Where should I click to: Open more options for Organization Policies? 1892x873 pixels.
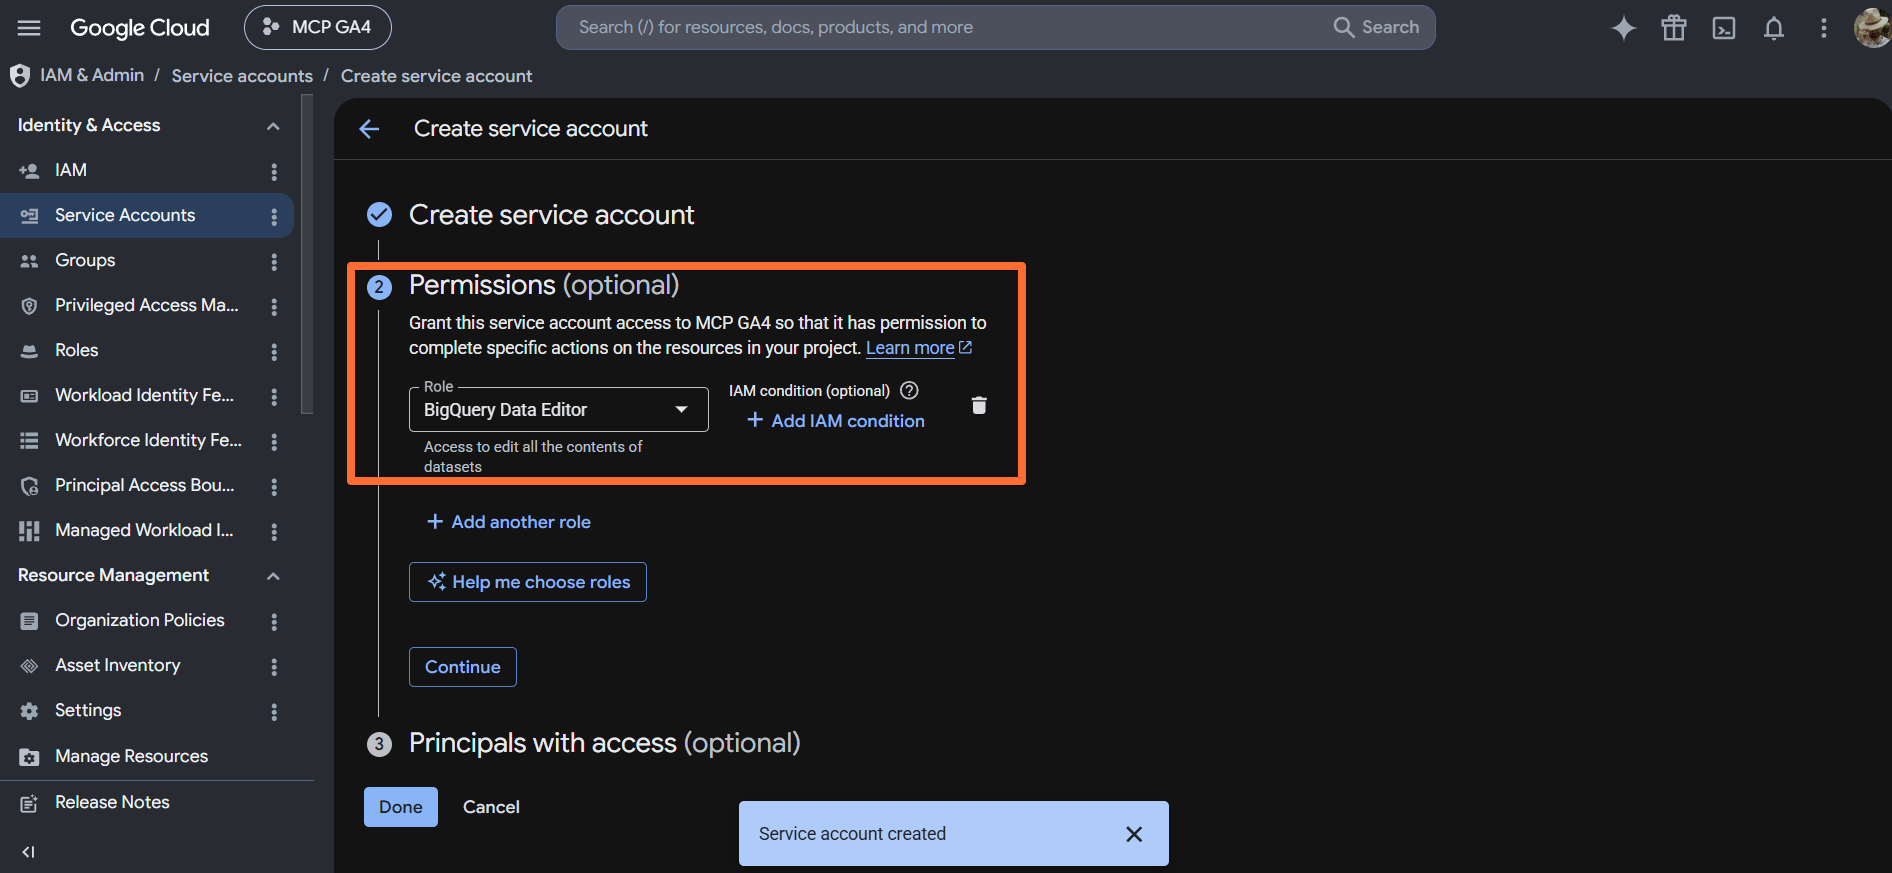274,622
